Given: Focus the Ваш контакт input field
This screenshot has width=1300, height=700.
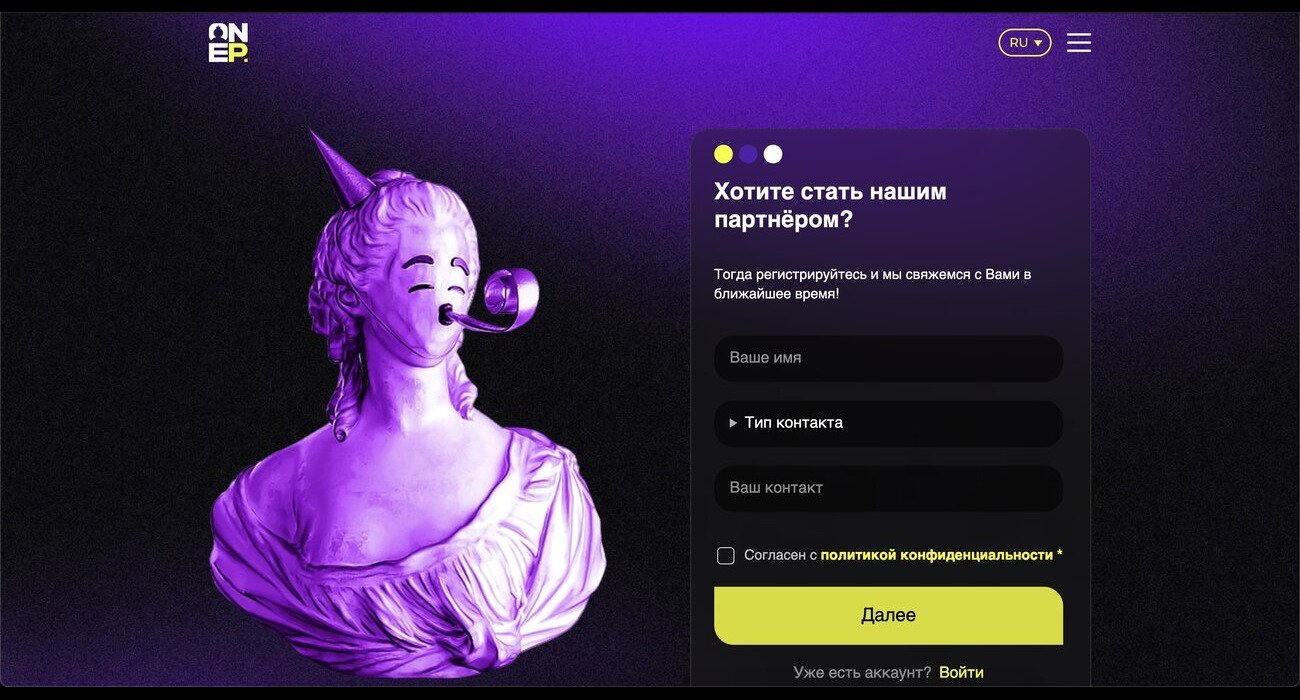Looking at the screenshot, I should tap(888, 488).
